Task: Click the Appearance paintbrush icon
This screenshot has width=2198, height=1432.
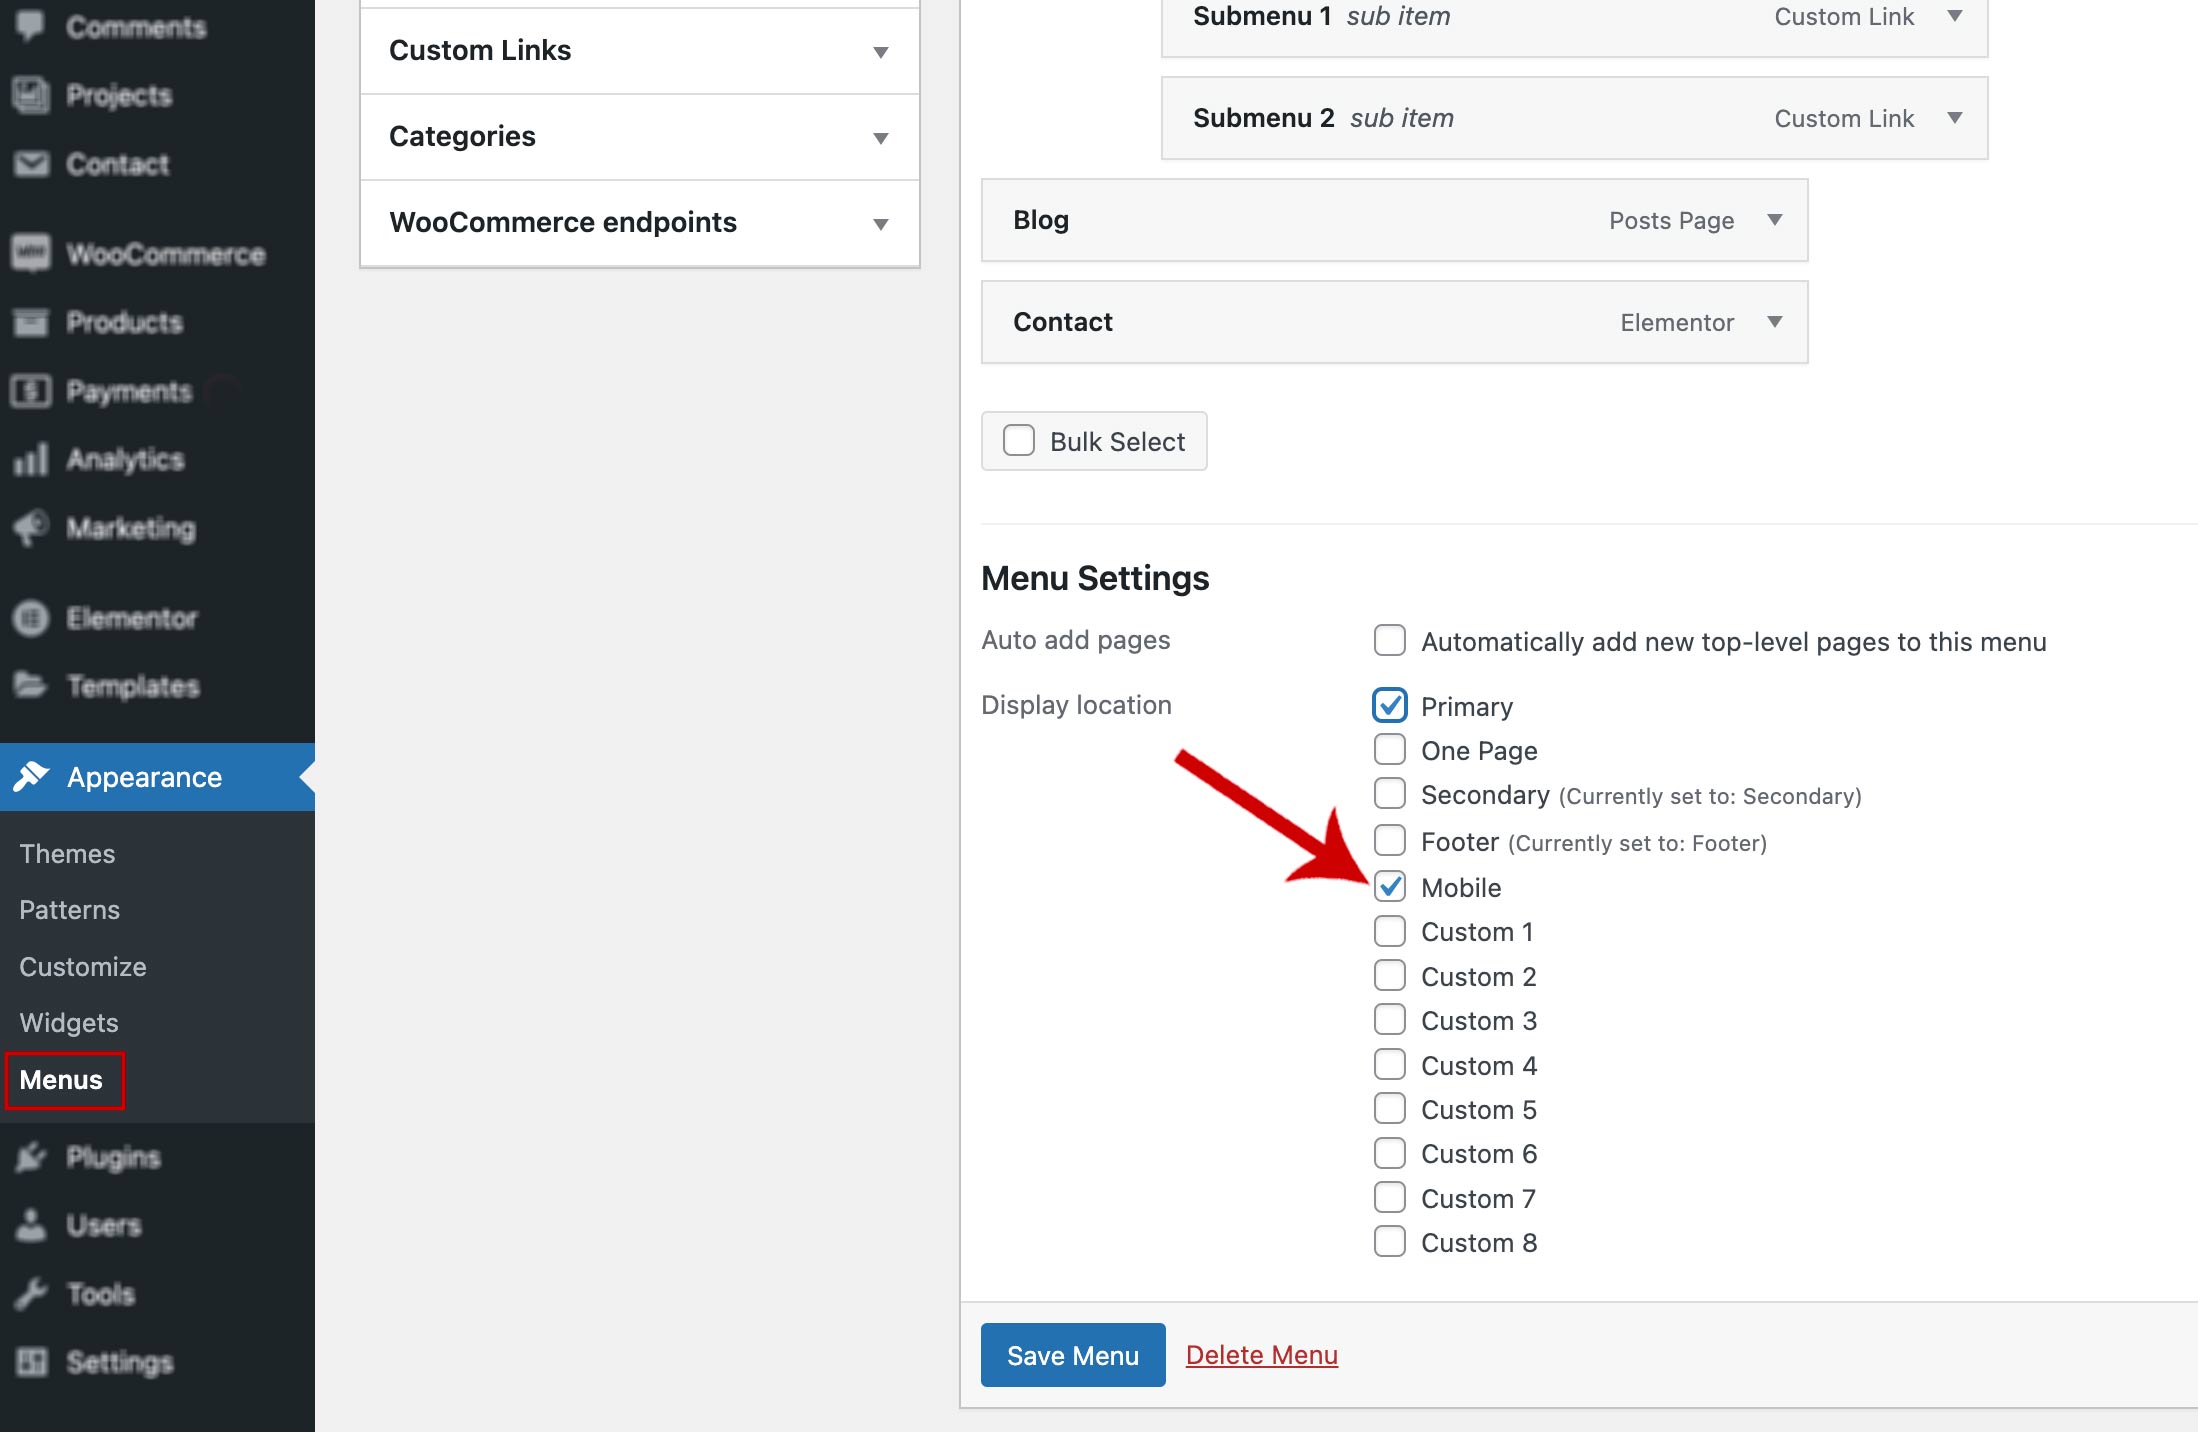Action: coord(31,776)
